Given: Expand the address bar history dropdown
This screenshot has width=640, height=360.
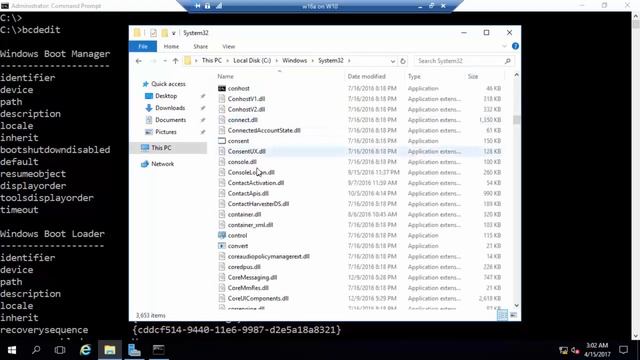Looking at the screenshot, I should point(393,61).
